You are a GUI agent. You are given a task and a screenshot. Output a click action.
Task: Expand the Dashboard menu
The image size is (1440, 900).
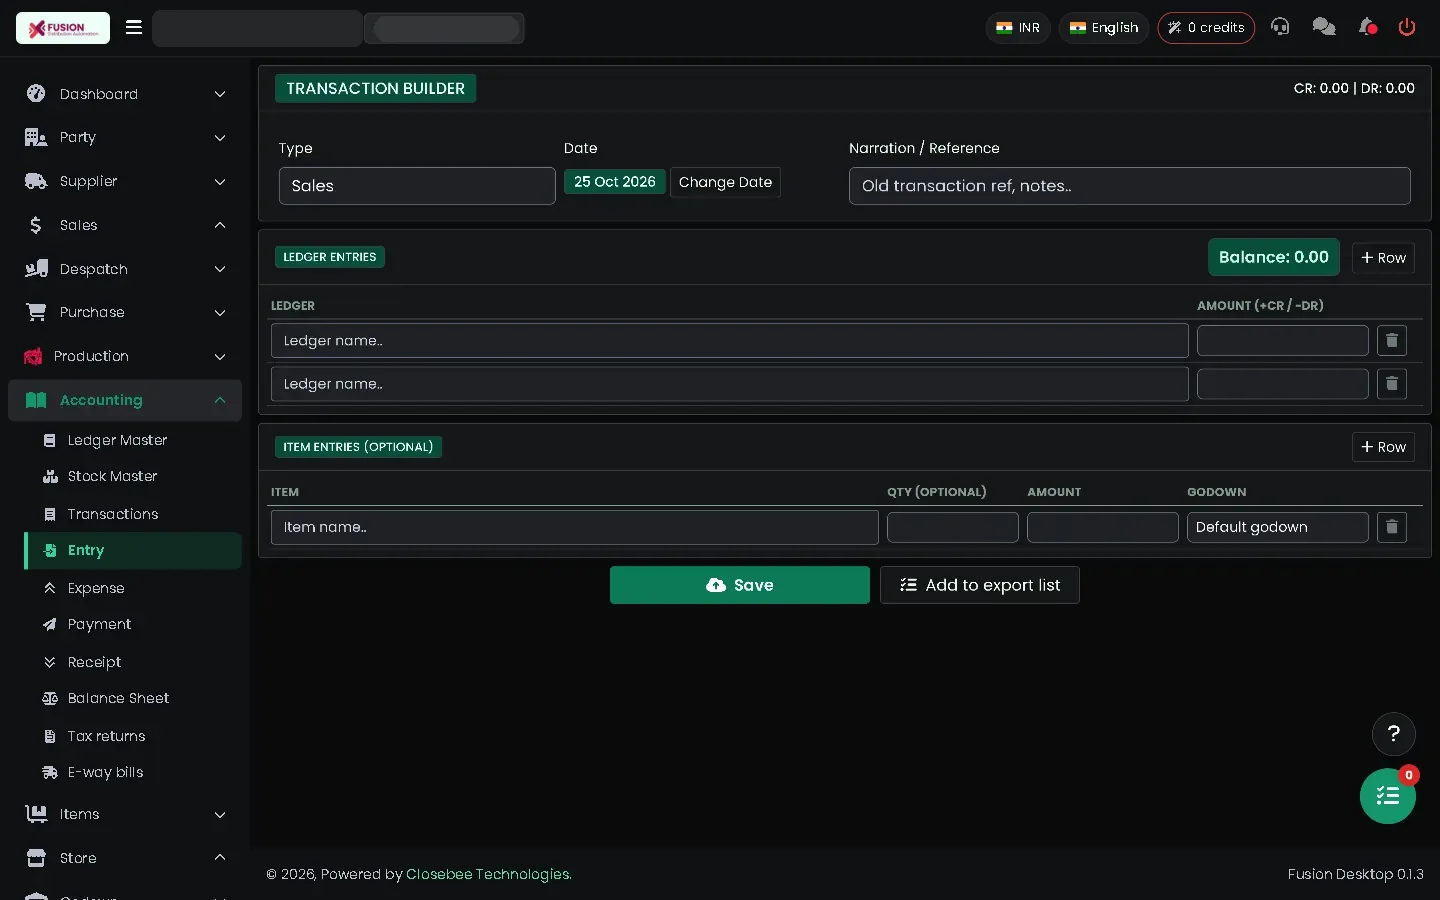(125, 94)
